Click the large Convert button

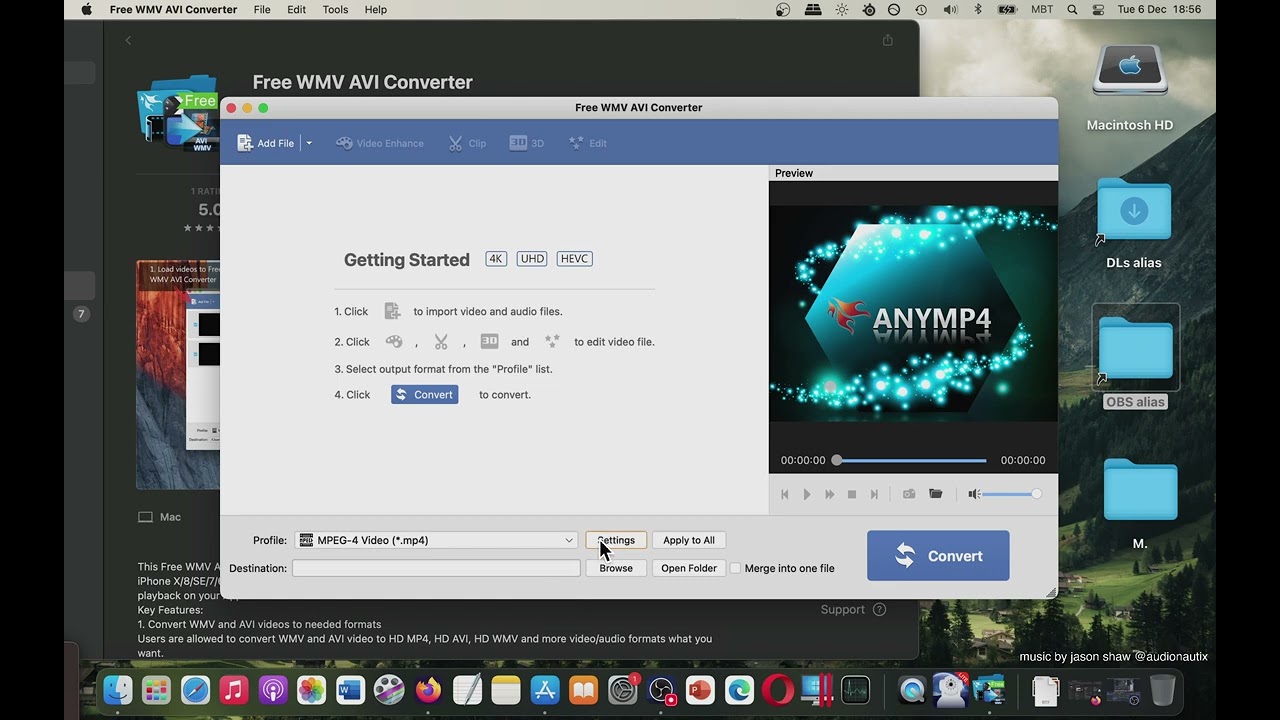point(938,556)
